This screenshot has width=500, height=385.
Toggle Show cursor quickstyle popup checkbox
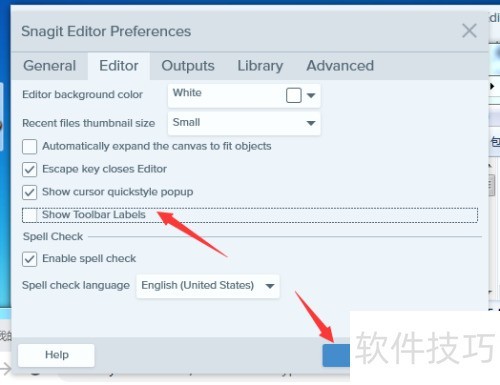click(x=29, y=192)
